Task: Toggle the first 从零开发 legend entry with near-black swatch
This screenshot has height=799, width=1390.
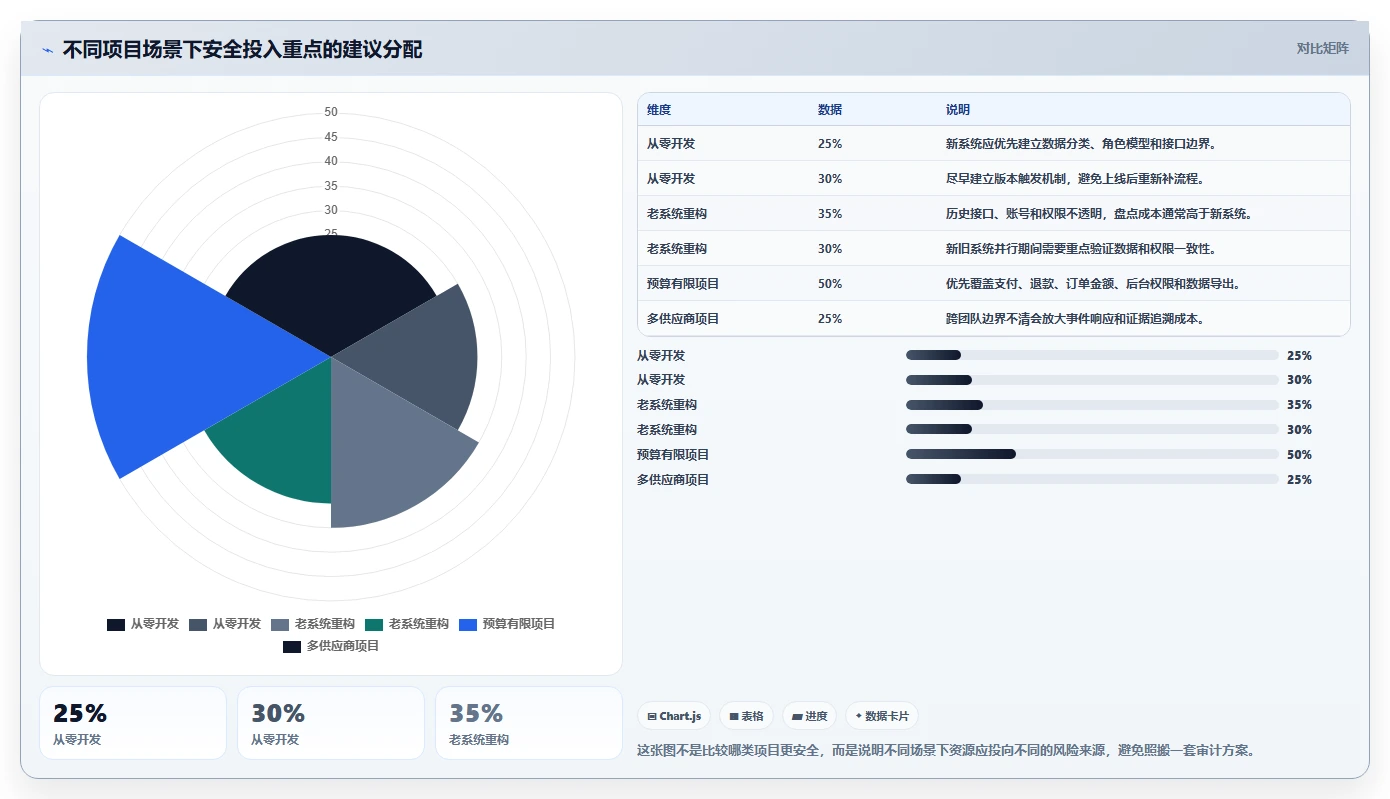Action: pos(143,624)
